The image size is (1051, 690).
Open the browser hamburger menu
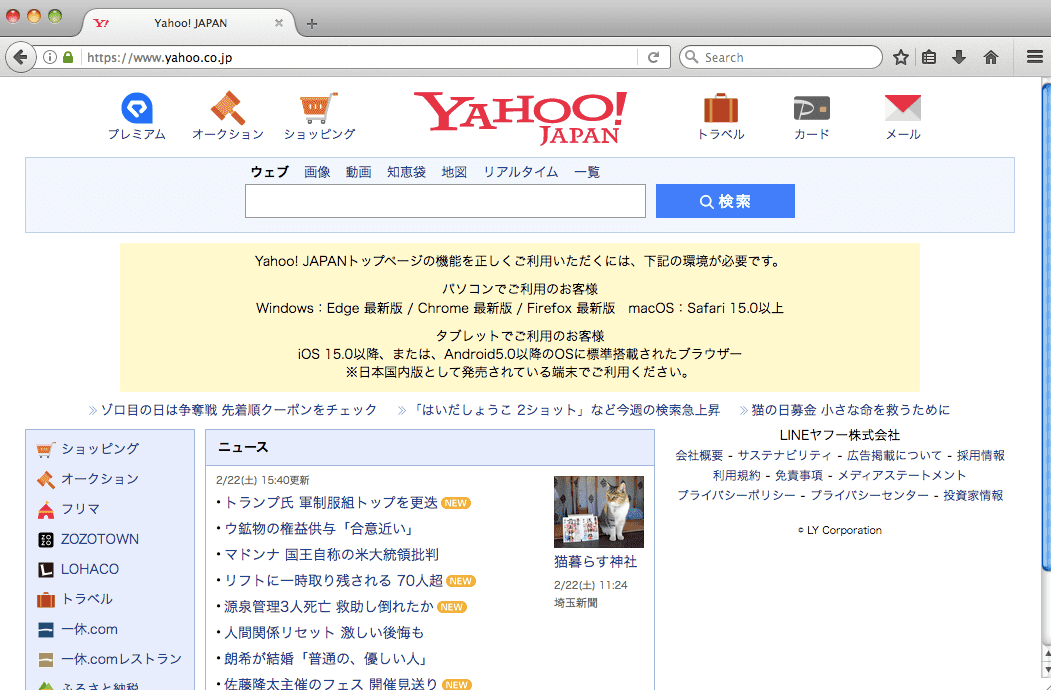[1035, 57]
